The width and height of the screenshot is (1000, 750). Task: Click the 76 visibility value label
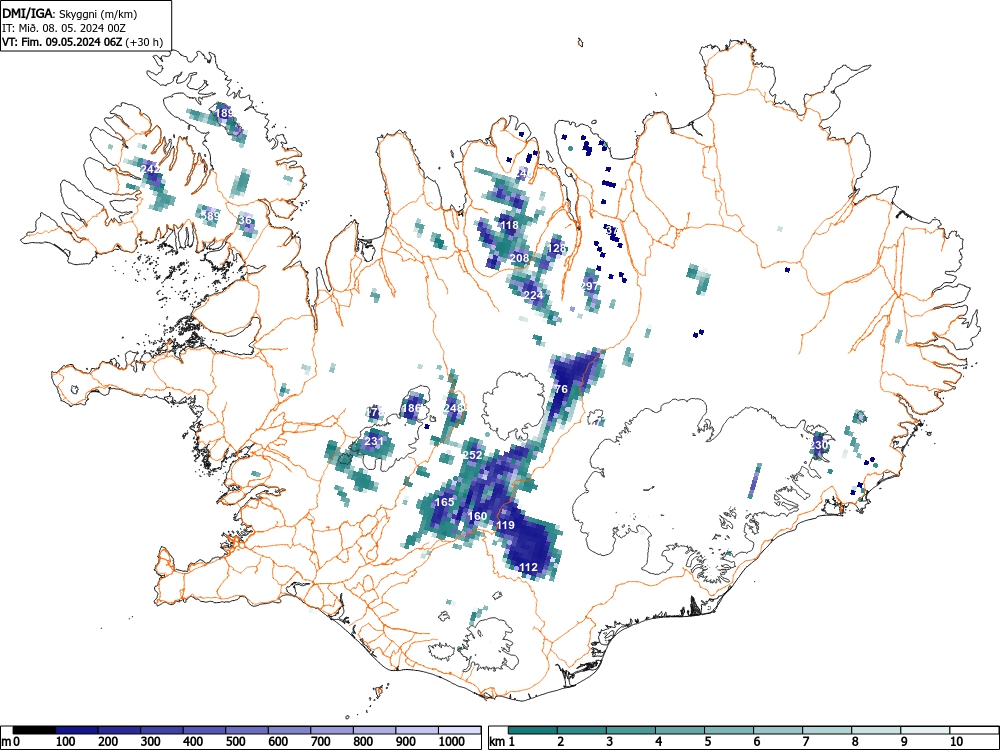[x=561, y=389]
